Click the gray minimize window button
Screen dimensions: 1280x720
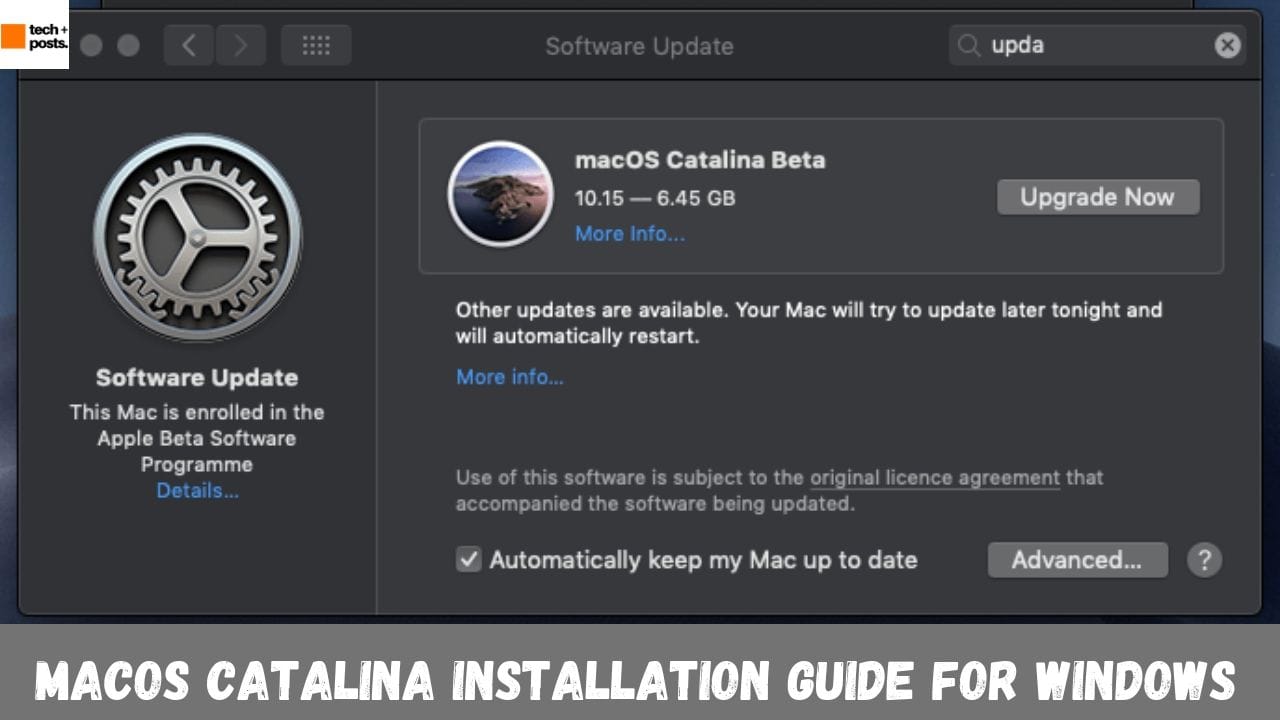pos(91,45)
